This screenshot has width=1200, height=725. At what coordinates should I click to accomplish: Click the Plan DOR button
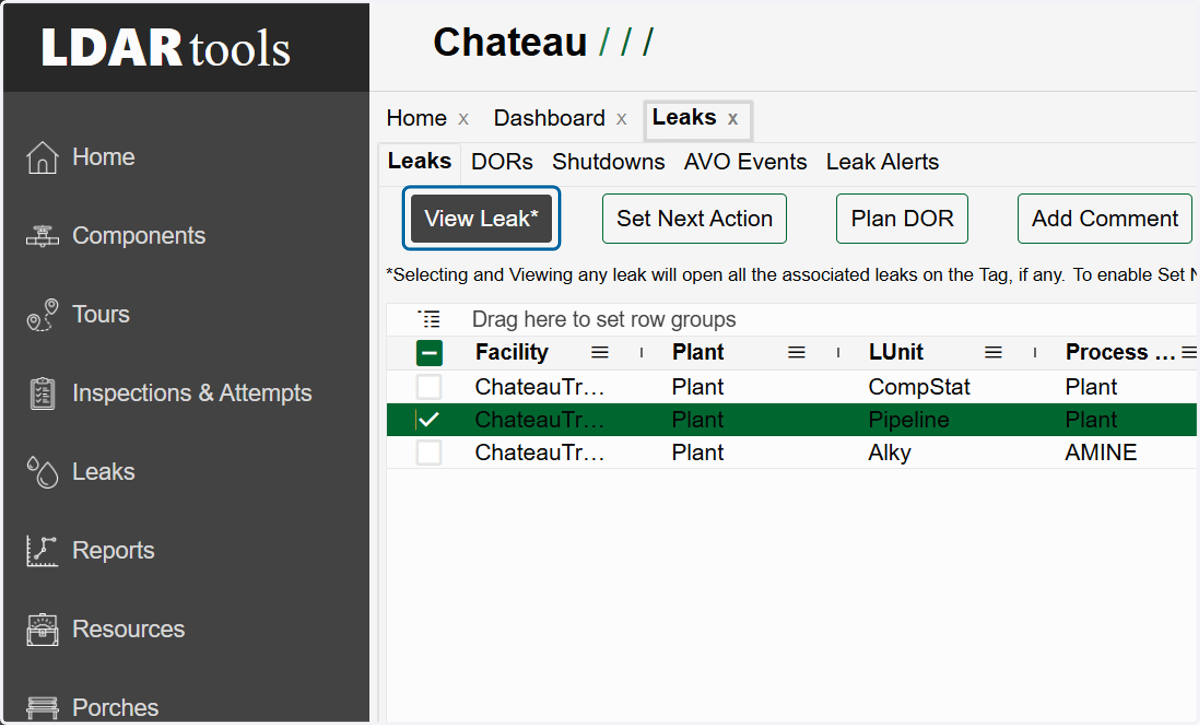click(x=902, y=218)
